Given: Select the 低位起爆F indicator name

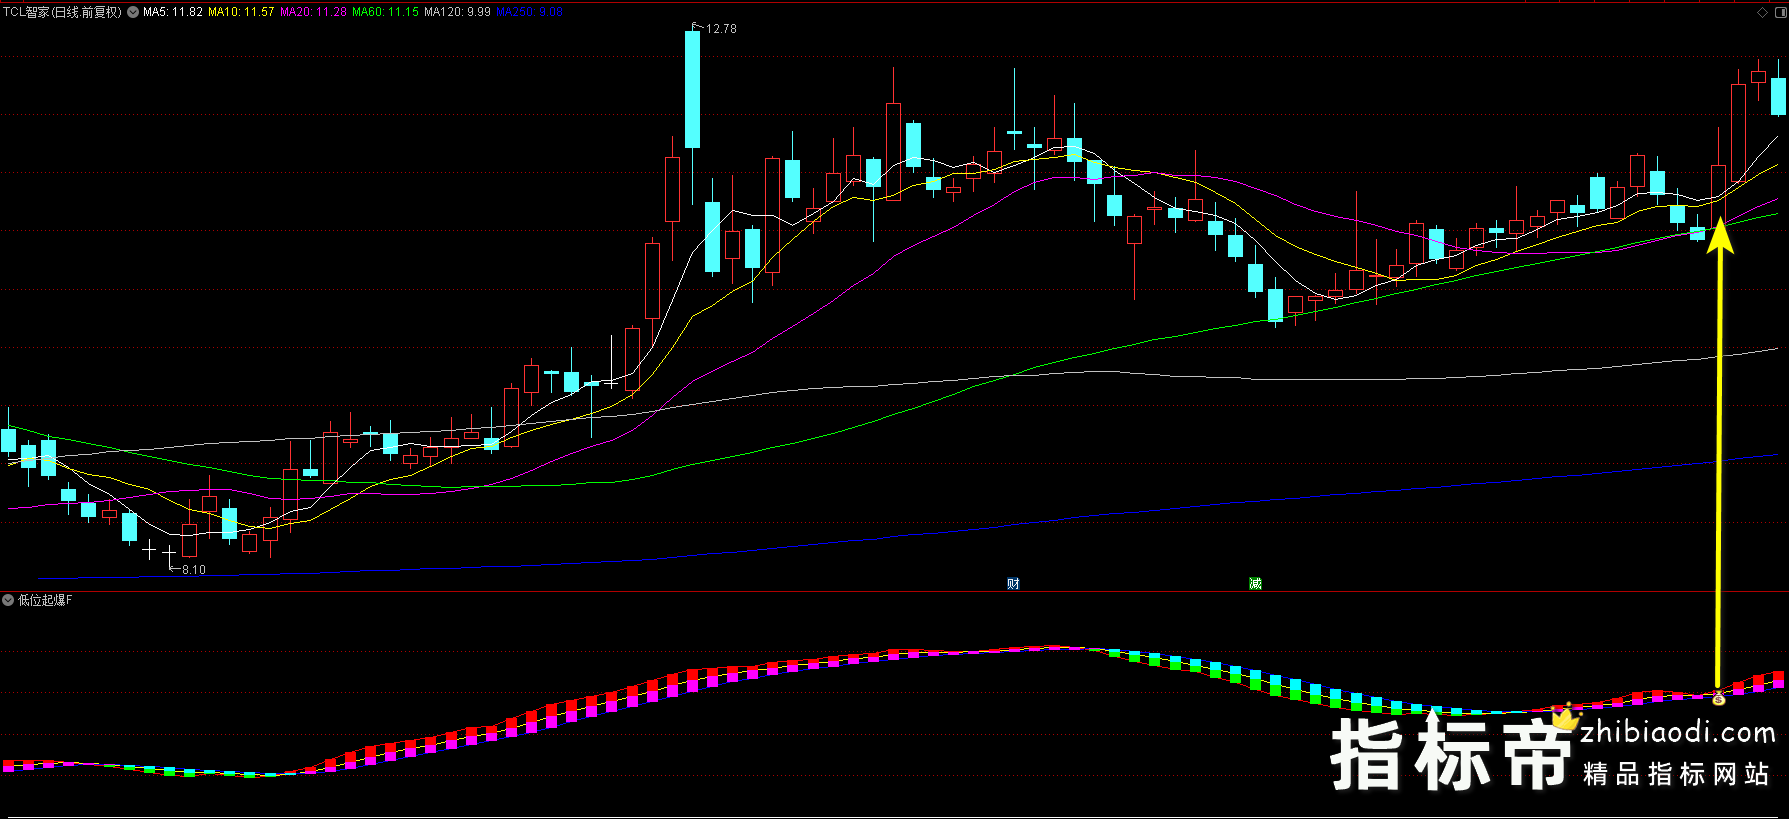Looking at the screenshot, I should click(45, 600).
